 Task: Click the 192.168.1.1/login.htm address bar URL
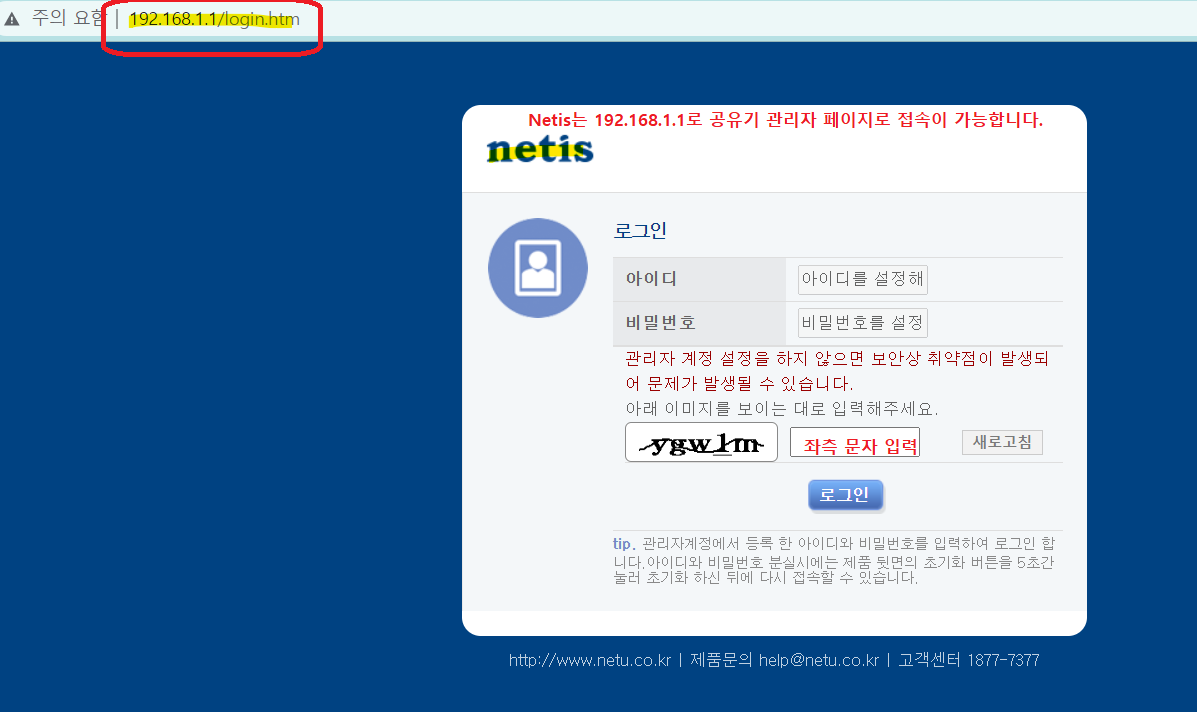215,19
